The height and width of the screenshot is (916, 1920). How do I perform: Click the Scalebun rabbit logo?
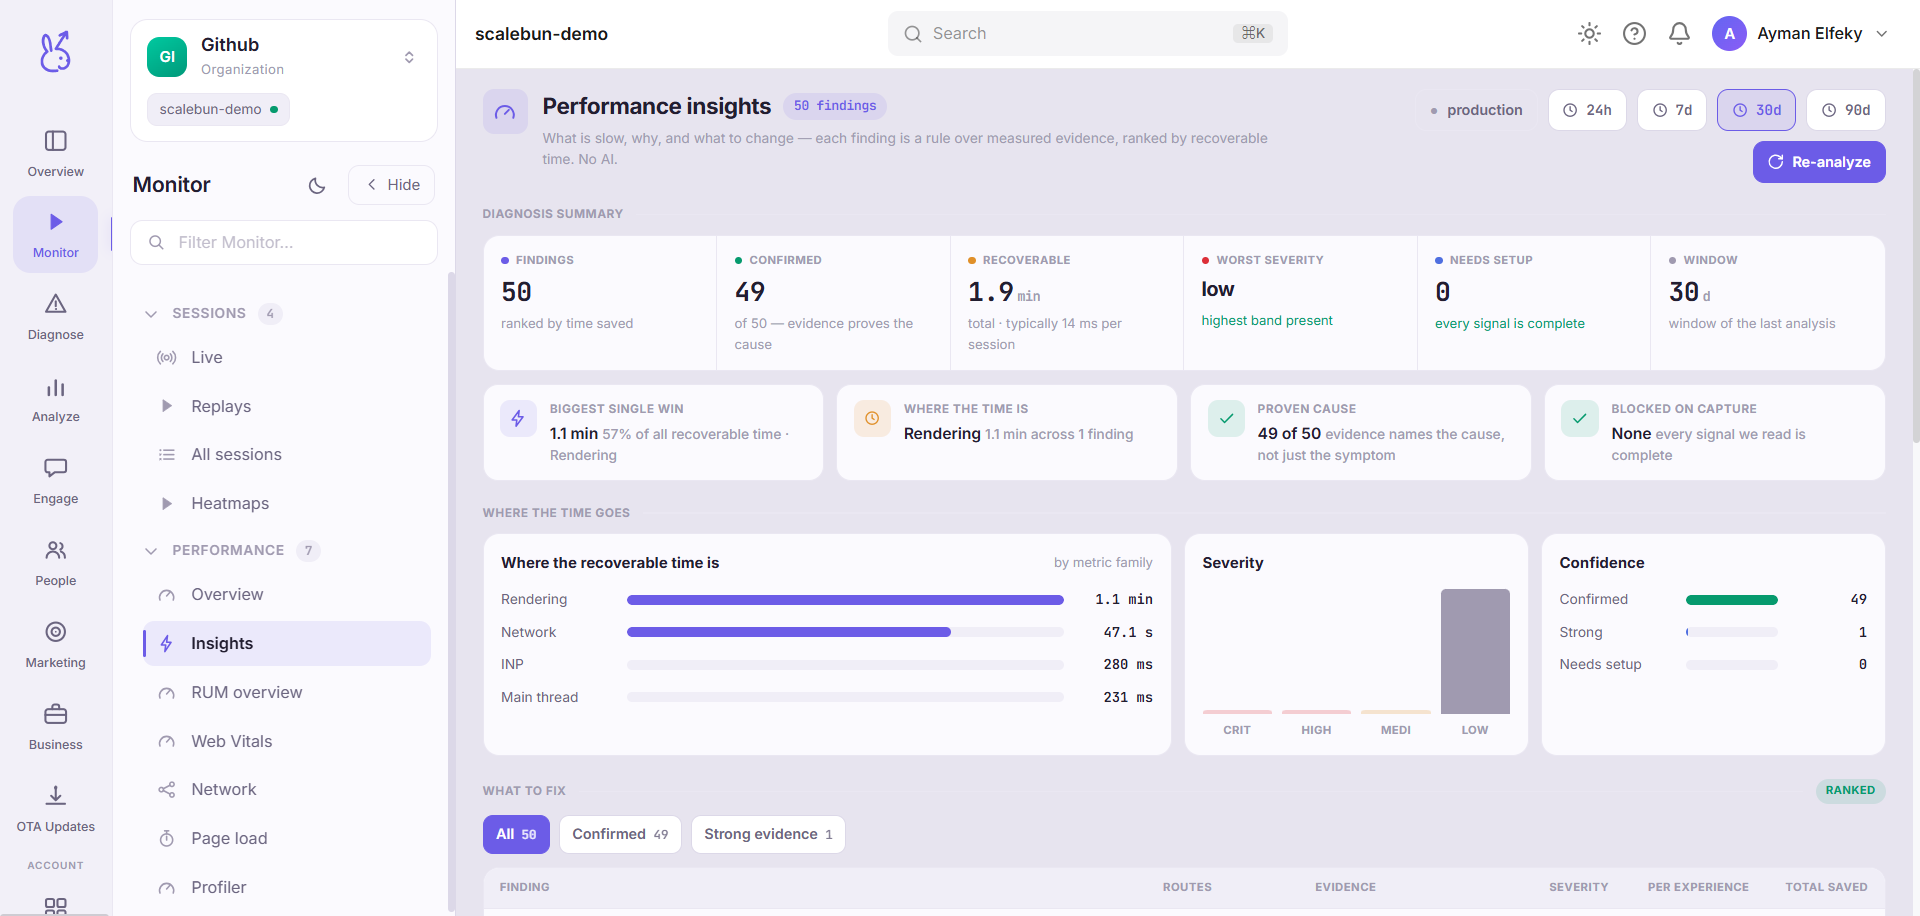pyautogui.click(x=55, y=51)
